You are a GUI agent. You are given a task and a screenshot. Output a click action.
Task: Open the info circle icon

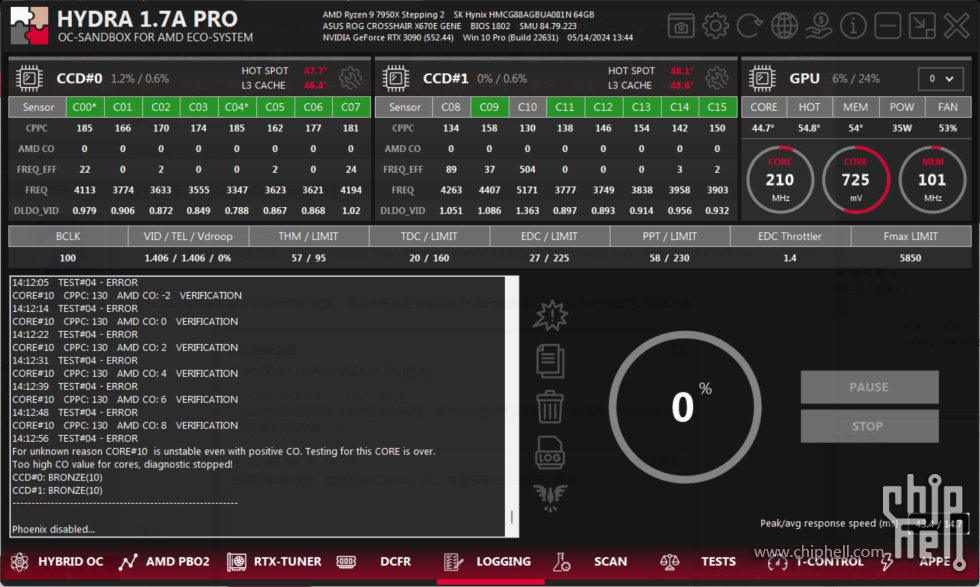(852, 26)
